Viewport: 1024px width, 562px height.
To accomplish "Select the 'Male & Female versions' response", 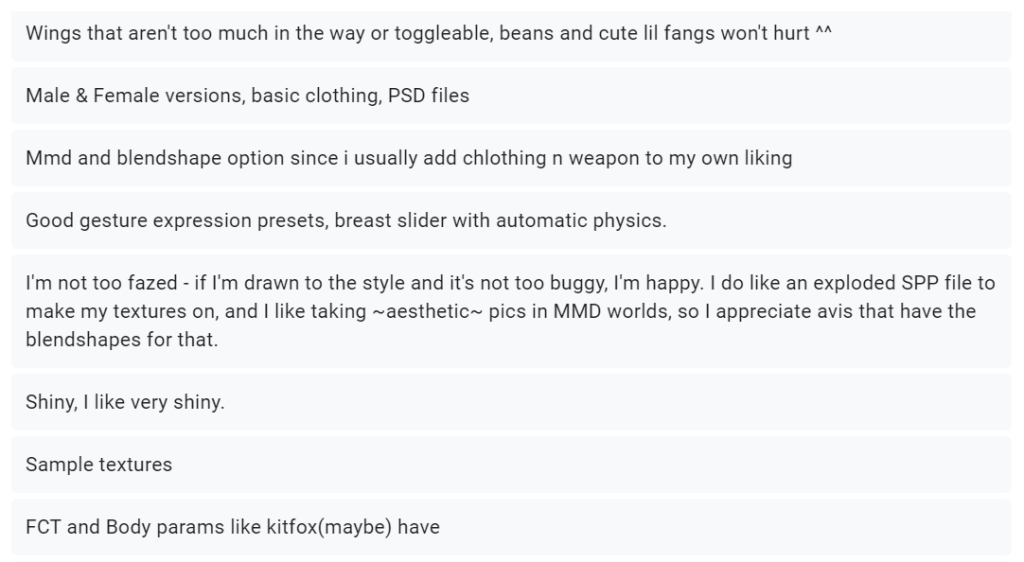I will (247, 96).
